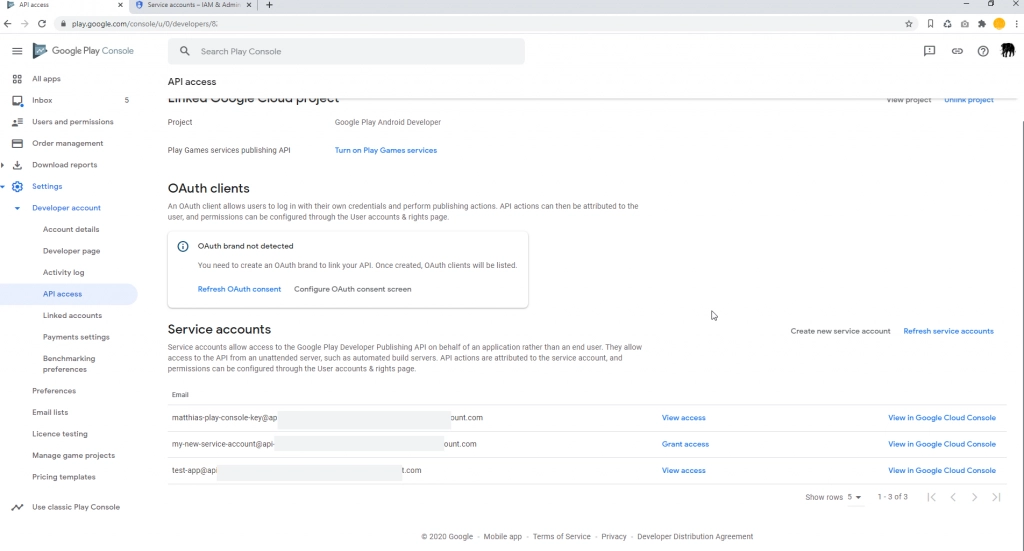Click the copy link icon in header
Screen dimensions: 1024x551
(957, 51)
